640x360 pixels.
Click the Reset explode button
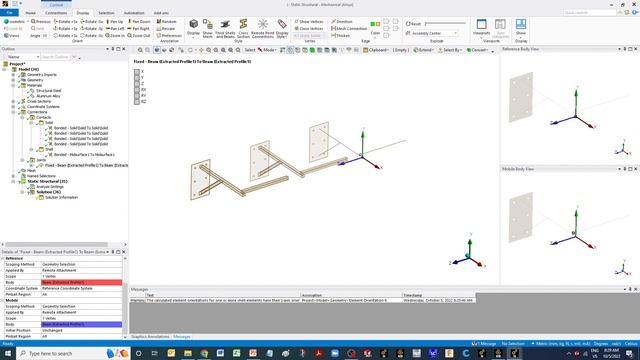(x=413, y=24)
